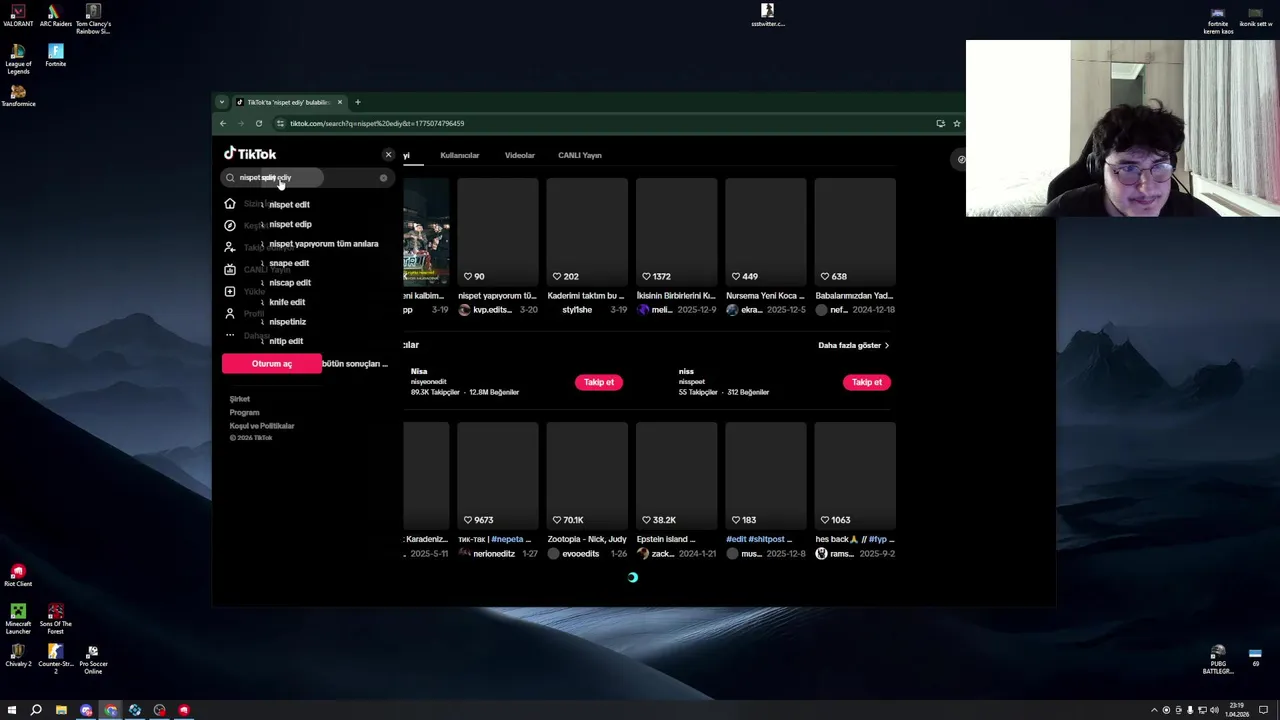Close the search panel with the X button

(x=388, y=155)
